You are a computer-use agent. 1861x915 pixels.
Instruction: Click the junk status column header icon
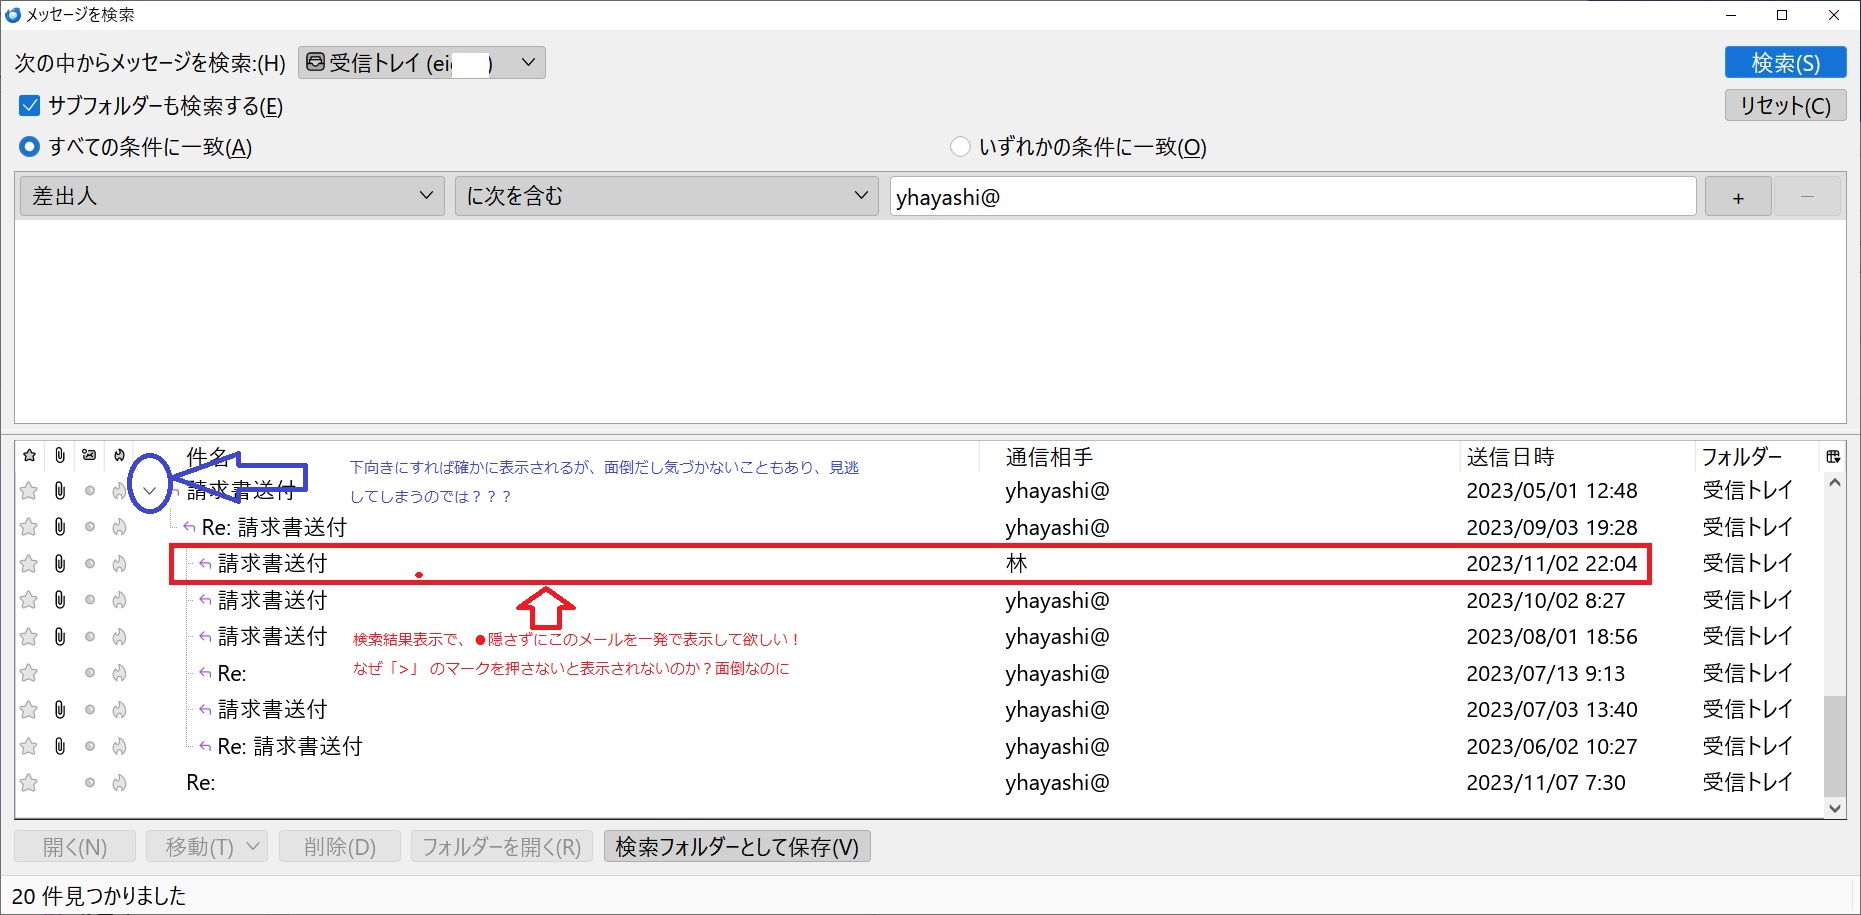pyautogui.click(x=119, y=456)
